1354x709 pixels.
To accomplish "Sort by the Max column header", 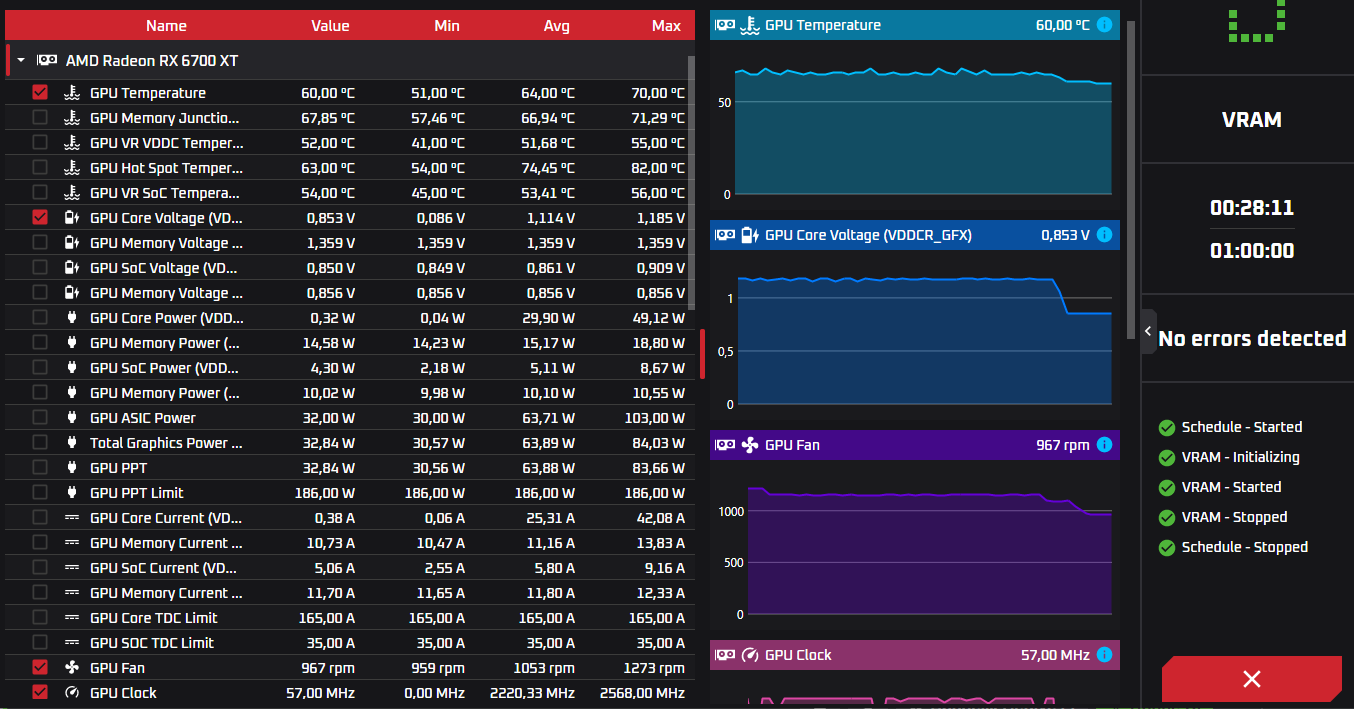I will tap(666, 26).
